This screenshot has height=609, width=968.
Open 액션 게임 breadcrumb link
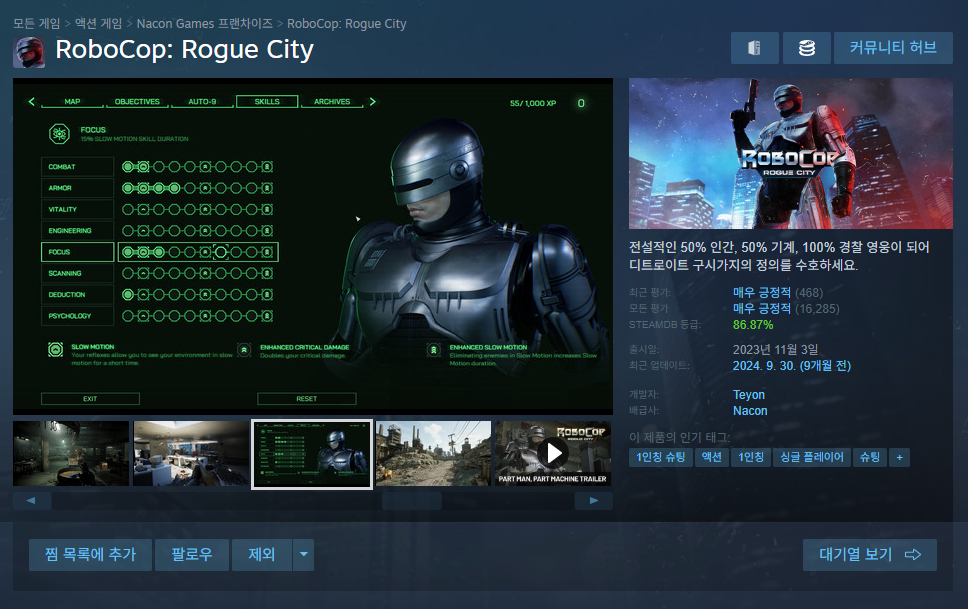click(x=101, y=23)
